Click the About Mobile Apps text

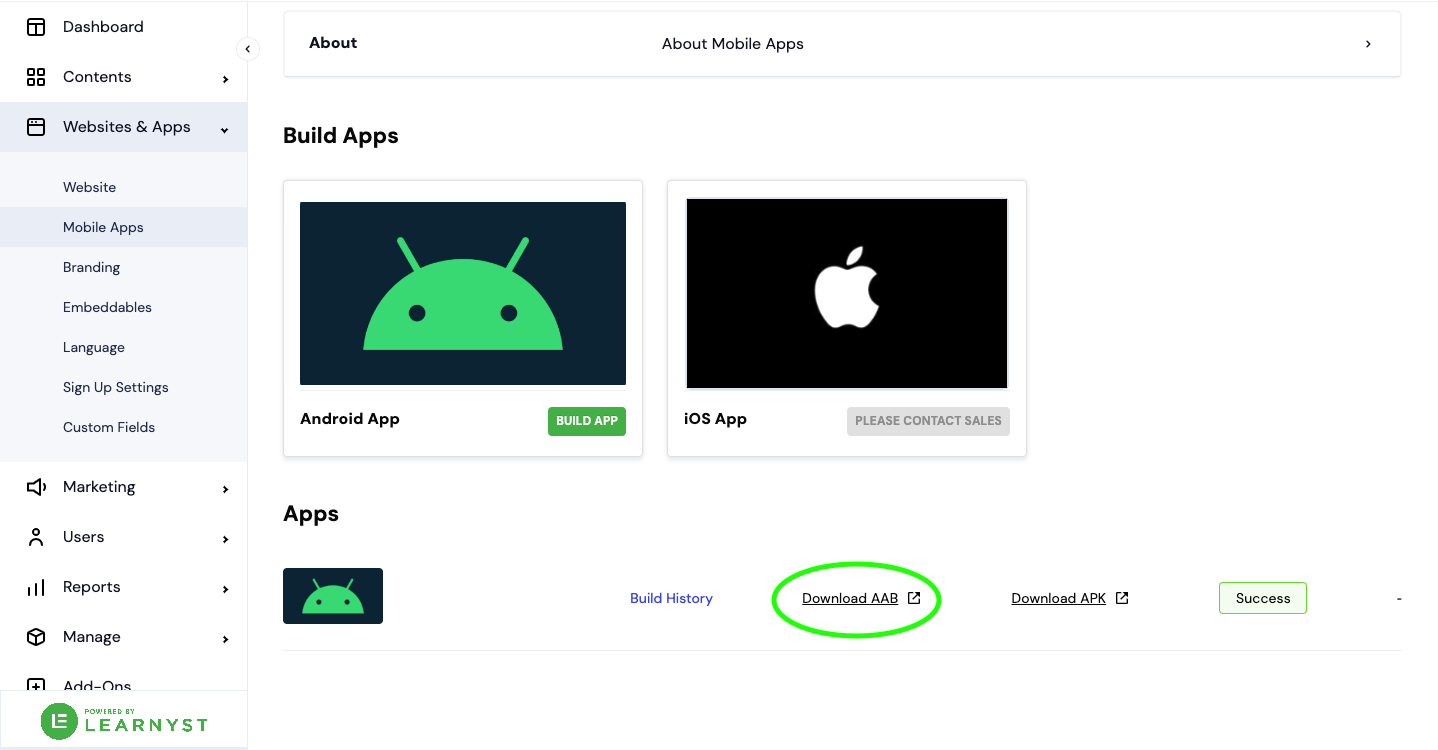pos(733,44)
